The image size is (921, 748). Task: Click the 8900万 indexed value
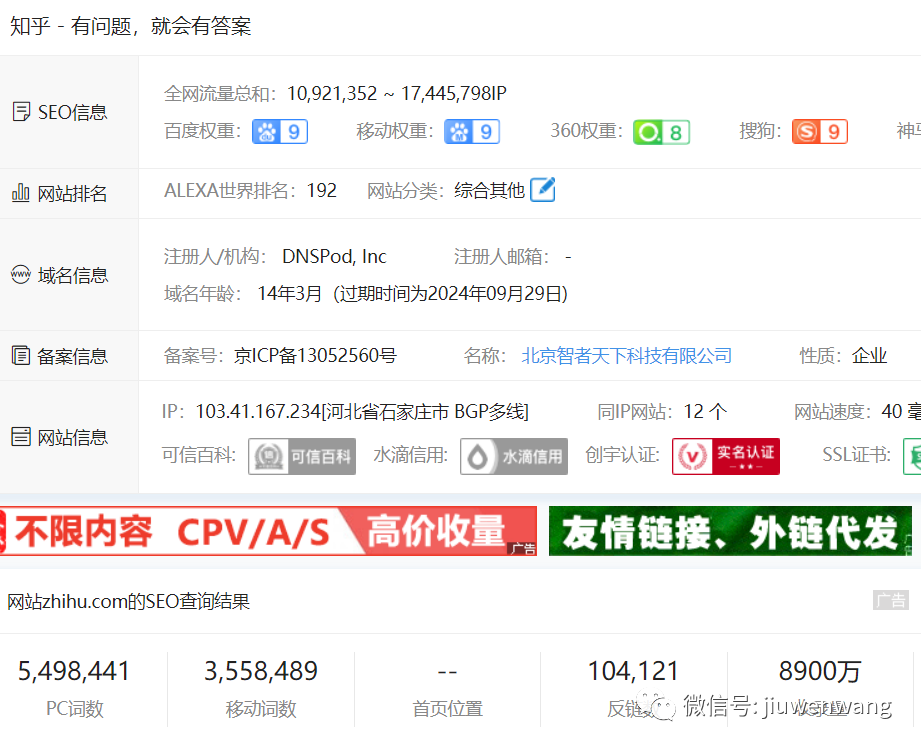pyautogui.click(x=820, y=671)
